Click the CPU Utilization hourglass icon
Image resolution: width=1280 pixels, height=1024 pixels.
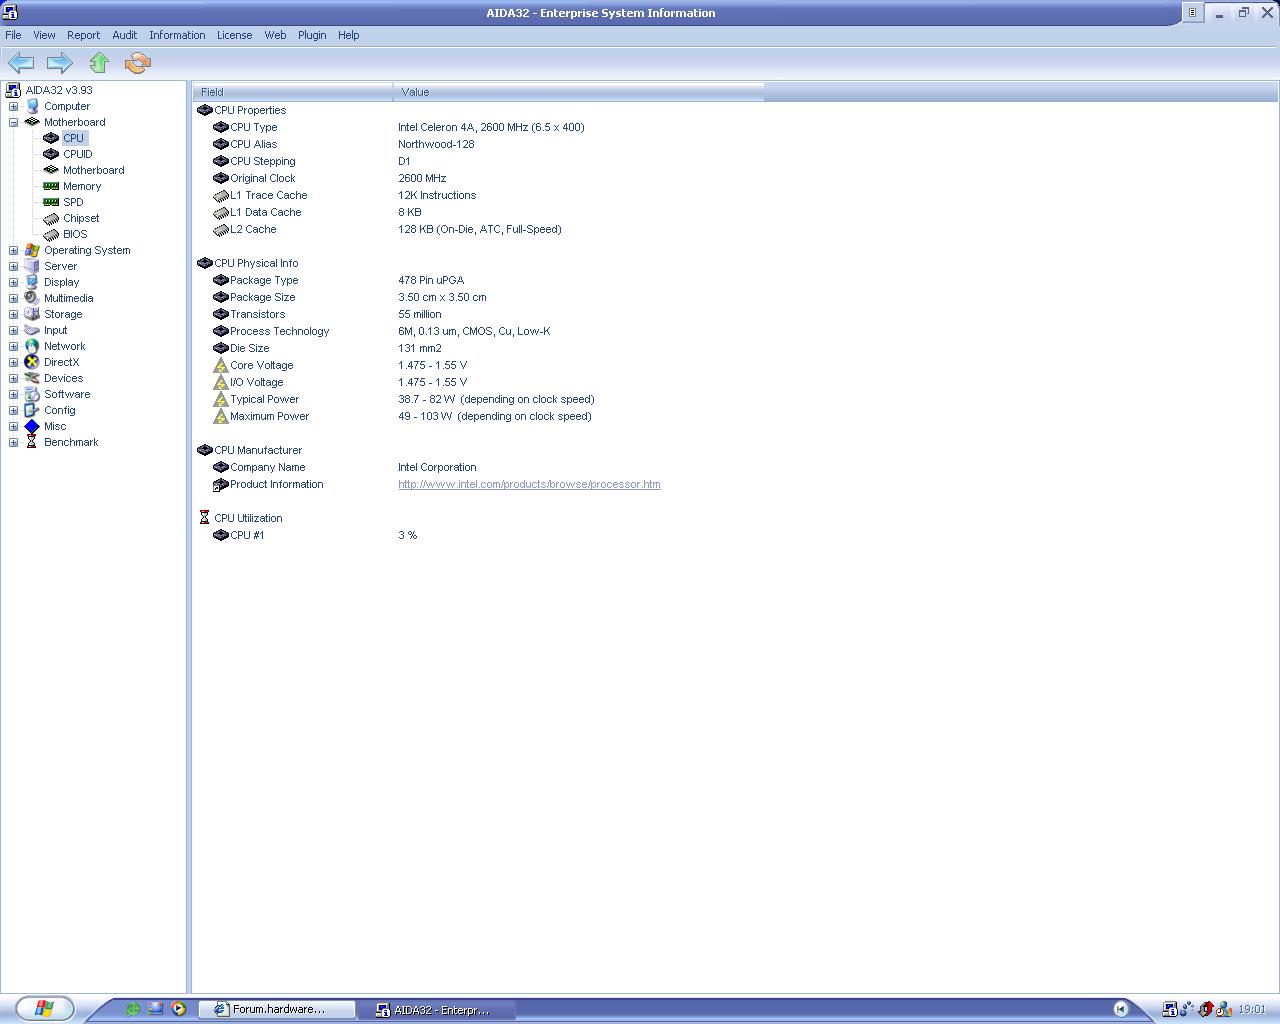(x=205, y=518)
